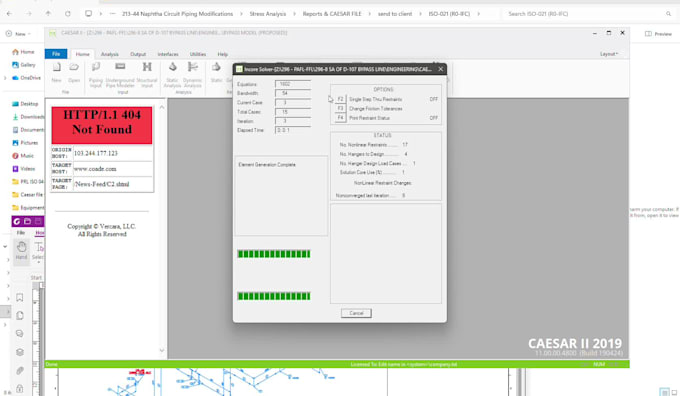The width and height of the screenshot is (680, 396).
Task: Click 'send to client' in breadcrumb path
Action: pos(395,14)
